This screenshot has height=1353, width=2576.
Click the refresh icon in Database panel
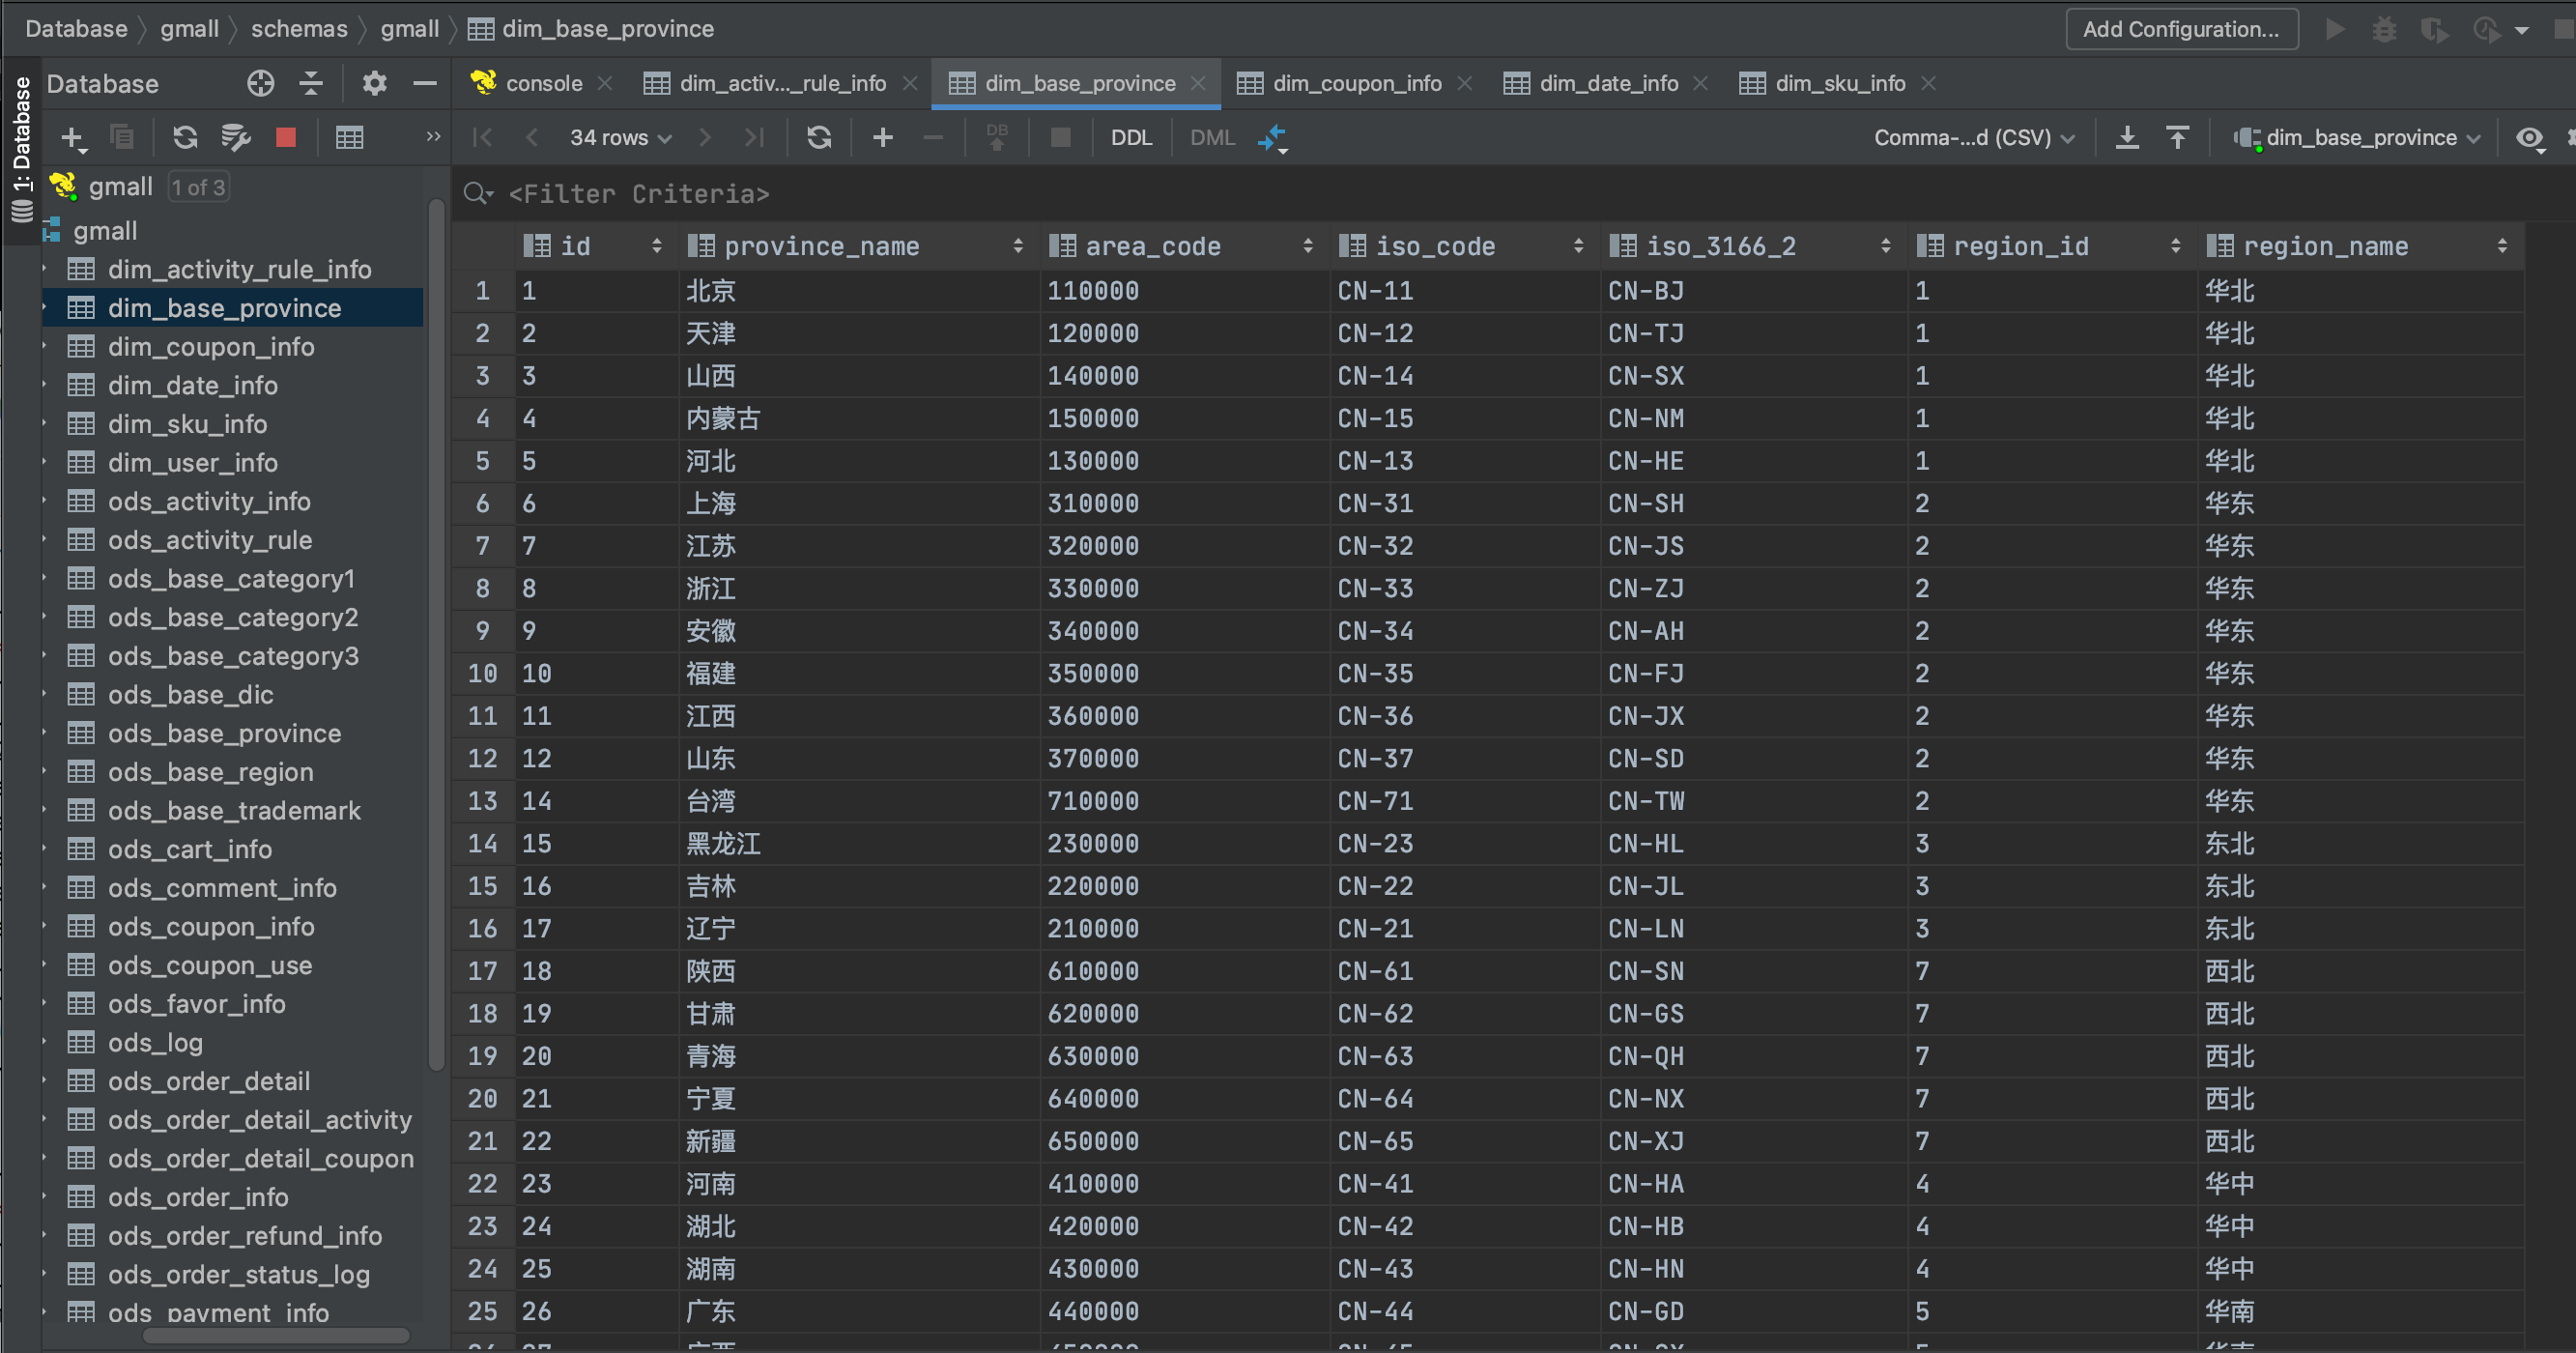point(185,137)
